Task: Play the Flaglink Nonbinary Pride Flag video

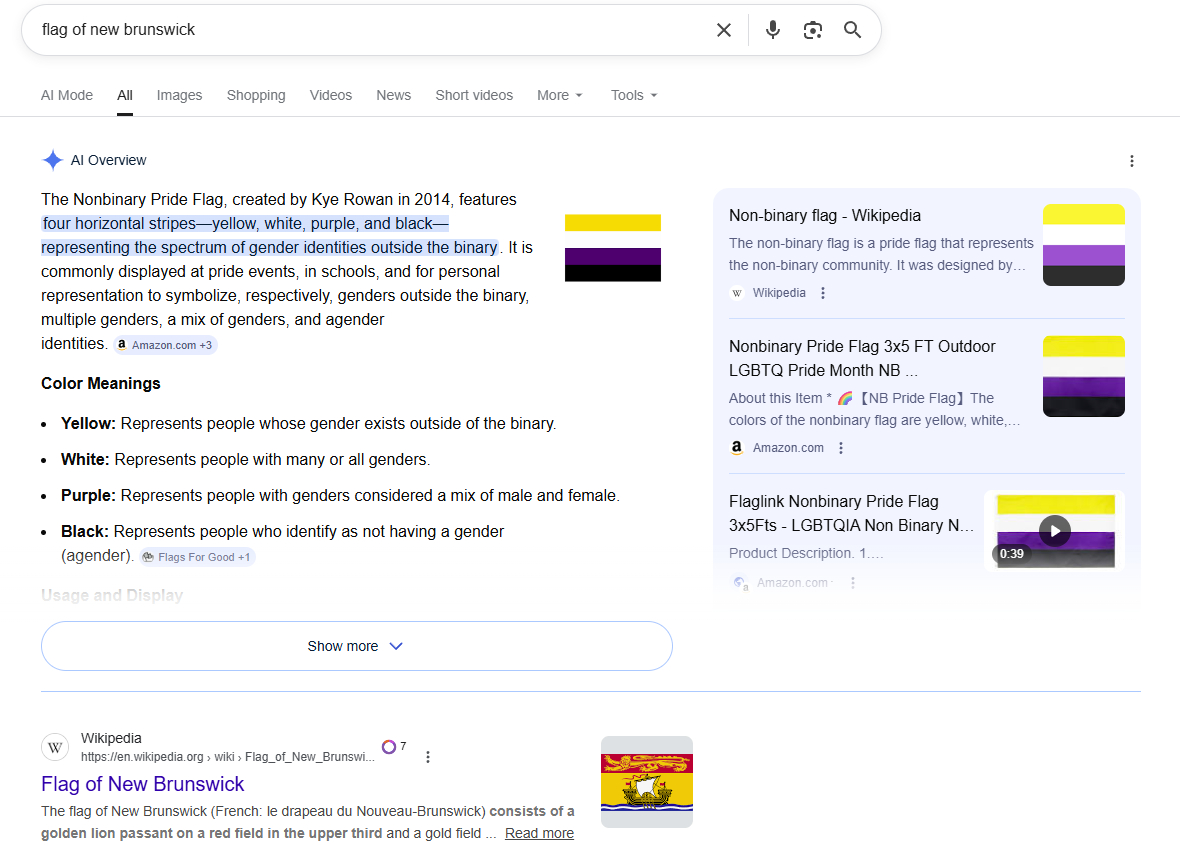Action: tap(1054, 530)
